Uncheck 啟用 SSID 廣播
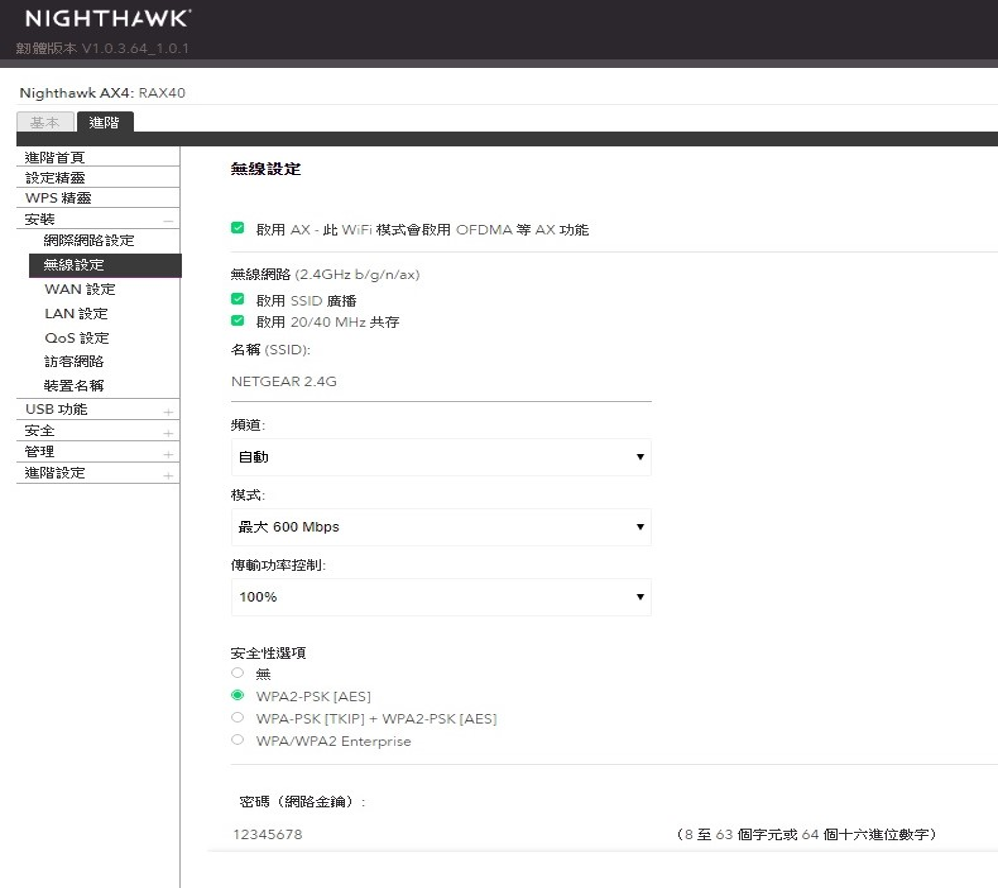 coord(237,300)
